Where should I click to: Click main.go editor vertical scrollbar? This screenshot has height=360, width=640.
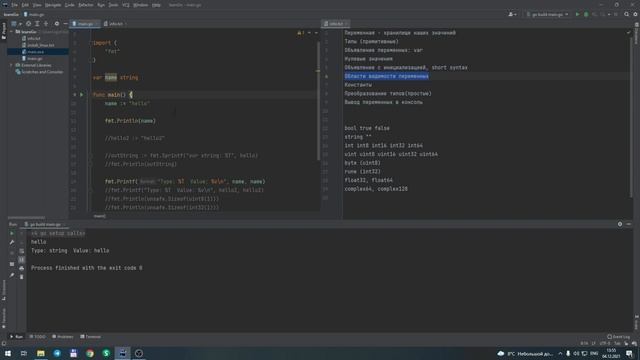(x=318, y=102)
